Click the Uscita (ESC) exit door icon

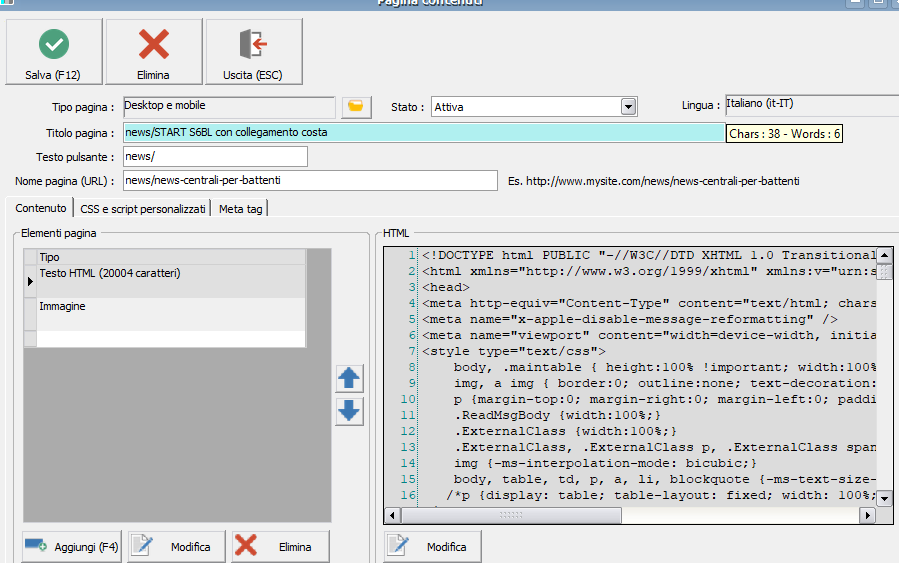point(253,45)
